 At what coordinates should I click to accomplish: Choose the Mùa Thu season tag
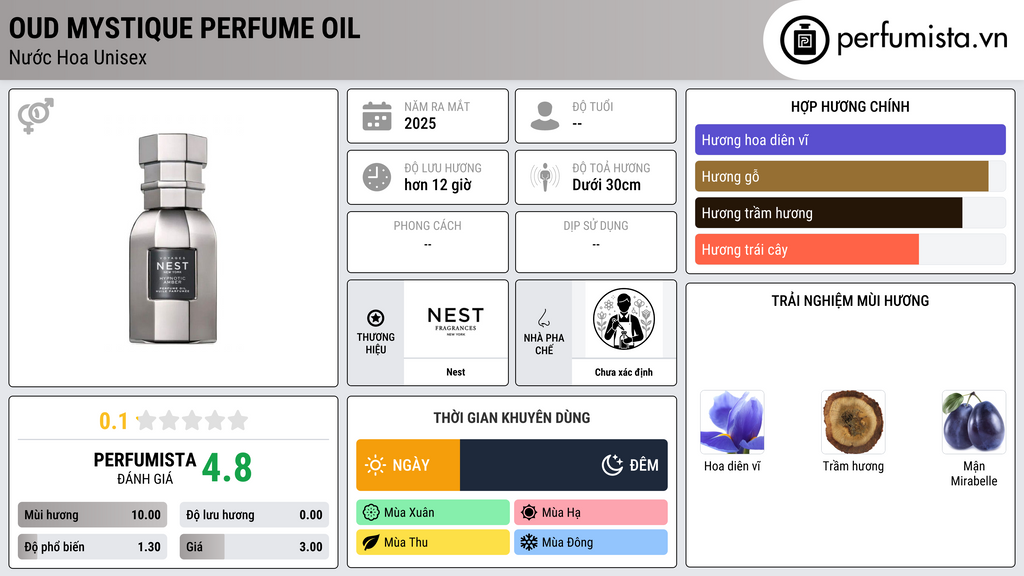pos(433,542)
